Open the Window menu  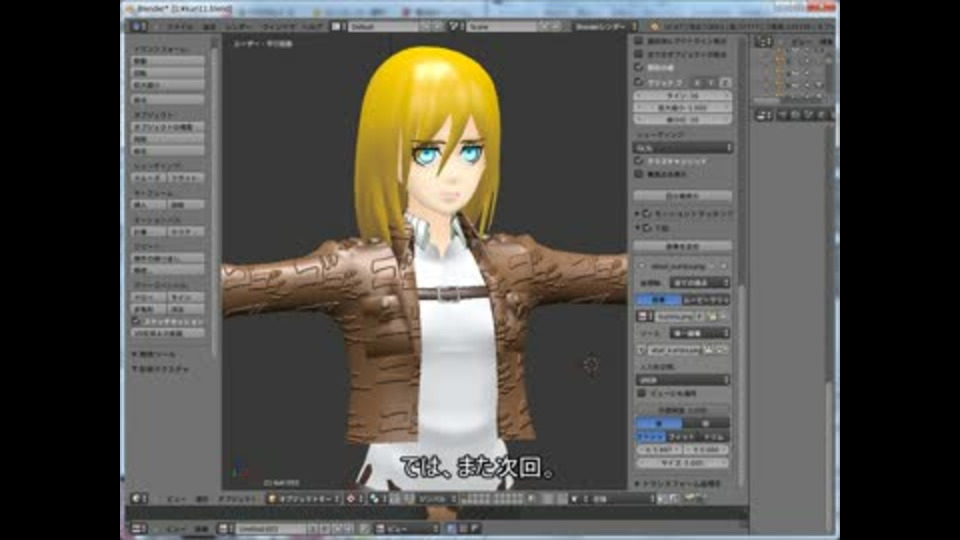(278, 26)
